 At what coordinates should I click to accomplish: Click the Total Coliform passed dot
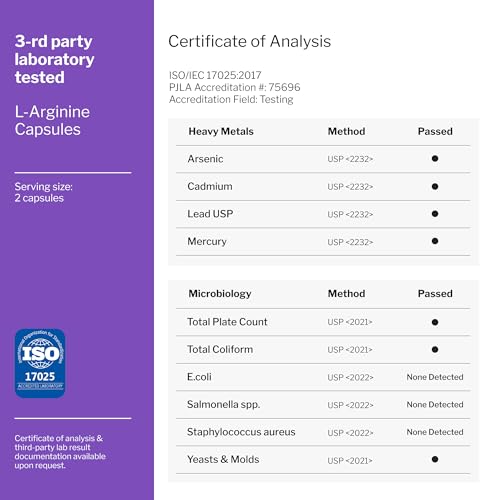[435, 349]
